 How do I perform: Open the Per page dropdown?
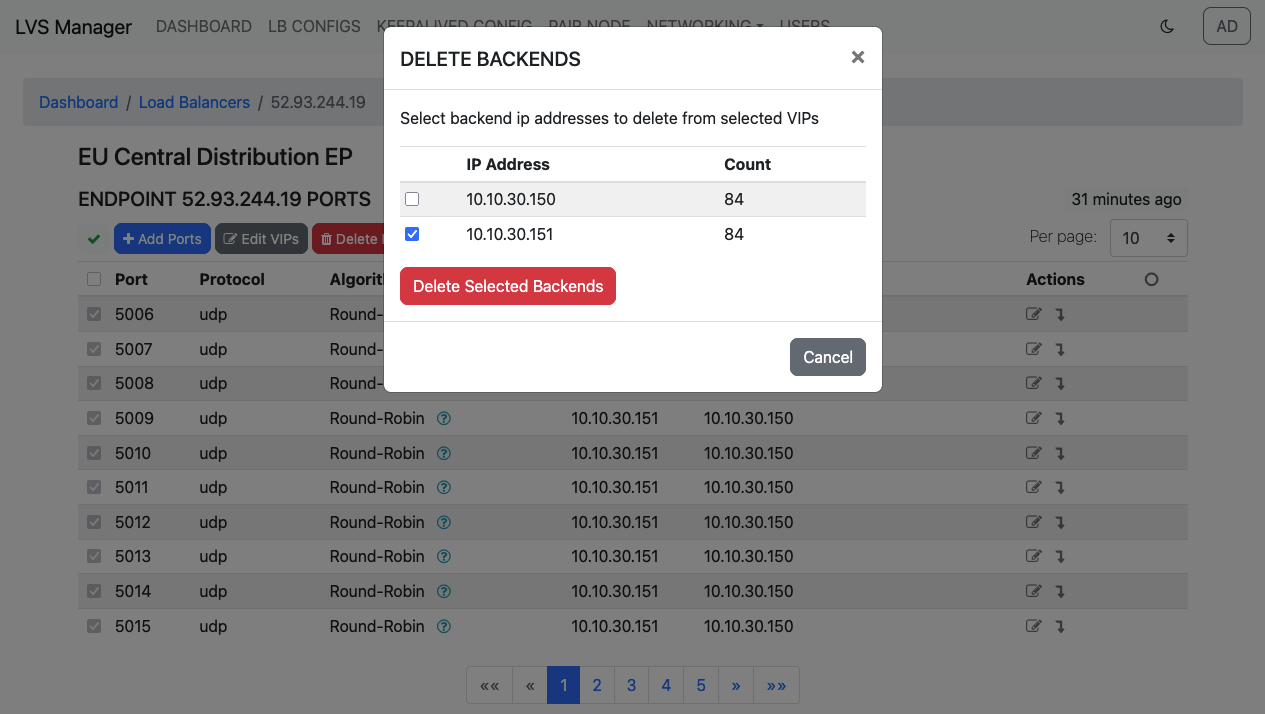(x=1149, y=238)
